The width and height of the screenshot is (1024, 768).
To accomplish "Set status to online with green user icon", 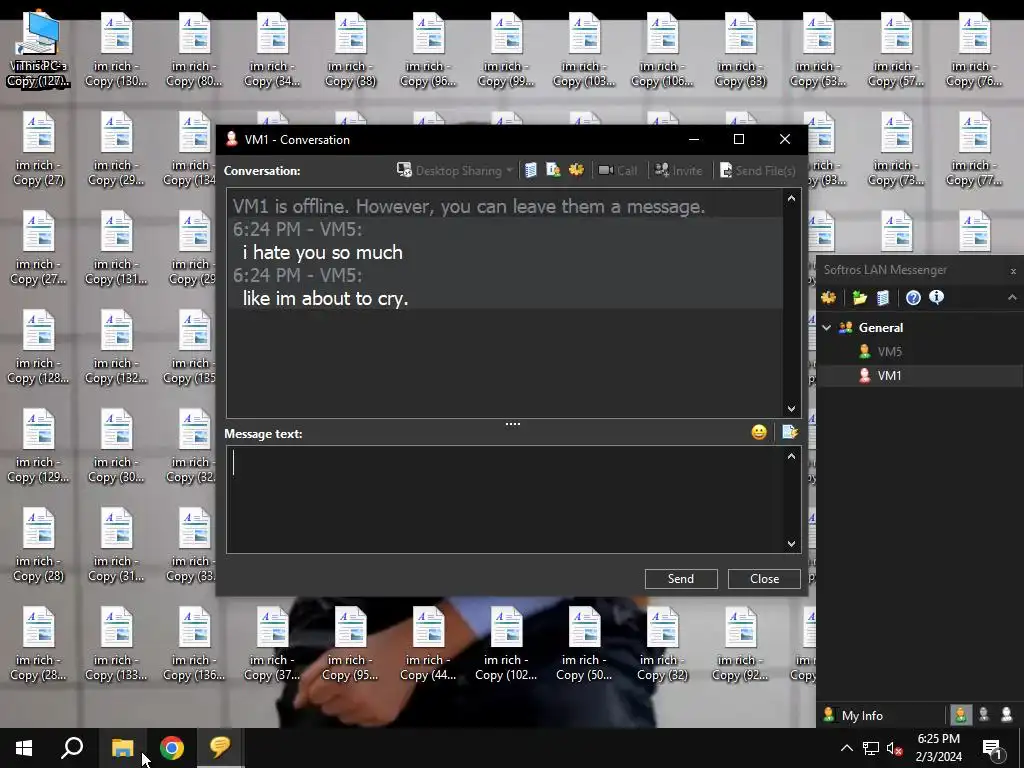I will click(x=961, y=715).
